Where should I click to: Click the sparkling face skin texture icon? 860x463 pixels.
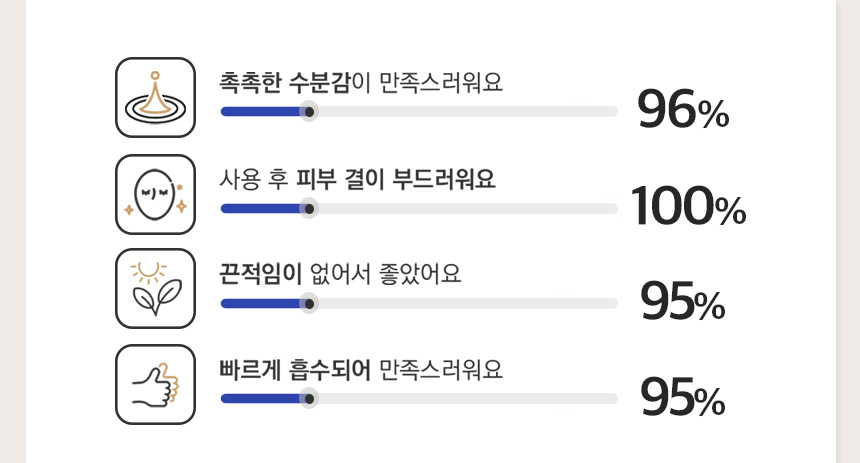[x=155, y=194]
